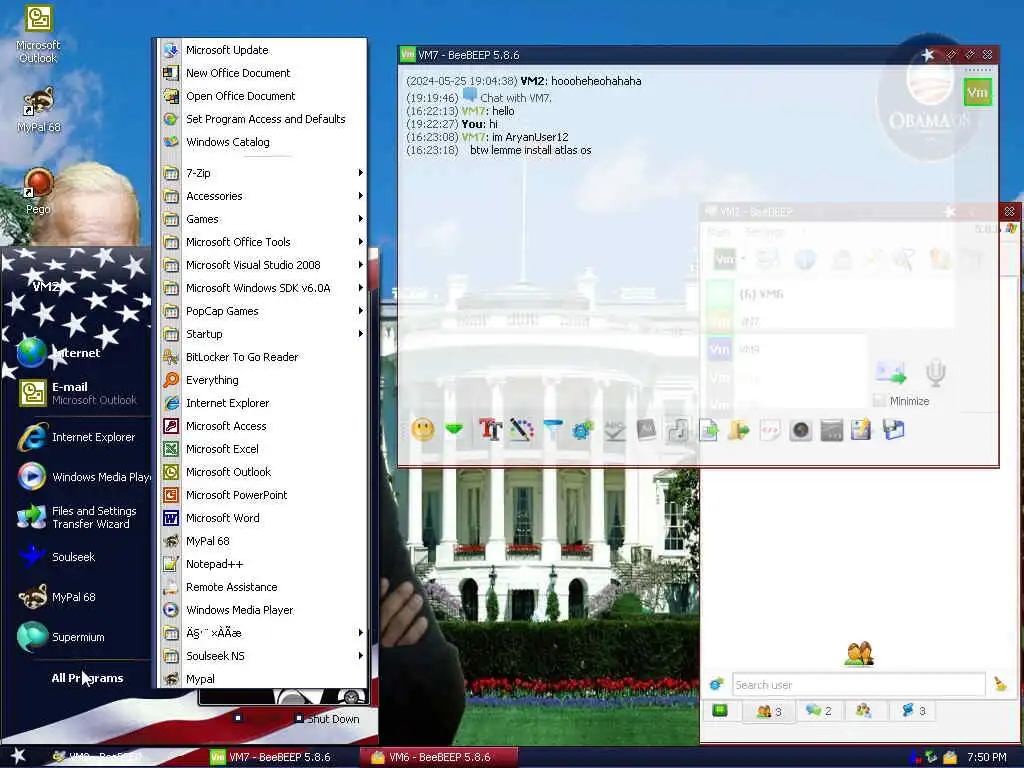The height and width of the screenshot is (768, 1024).
Task: Switch to the network tab showing 3
Action: [913, 711]
